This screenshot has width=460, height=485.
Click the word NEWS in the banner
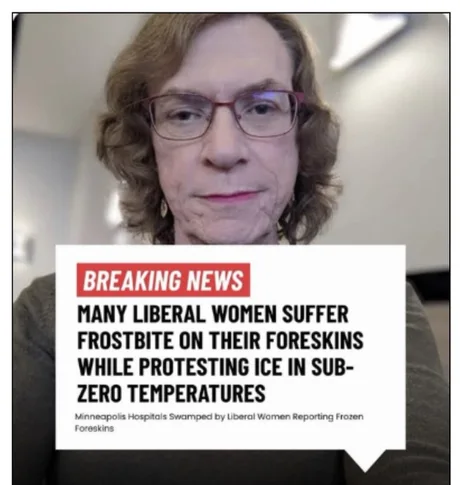click(x=215, y=280)
